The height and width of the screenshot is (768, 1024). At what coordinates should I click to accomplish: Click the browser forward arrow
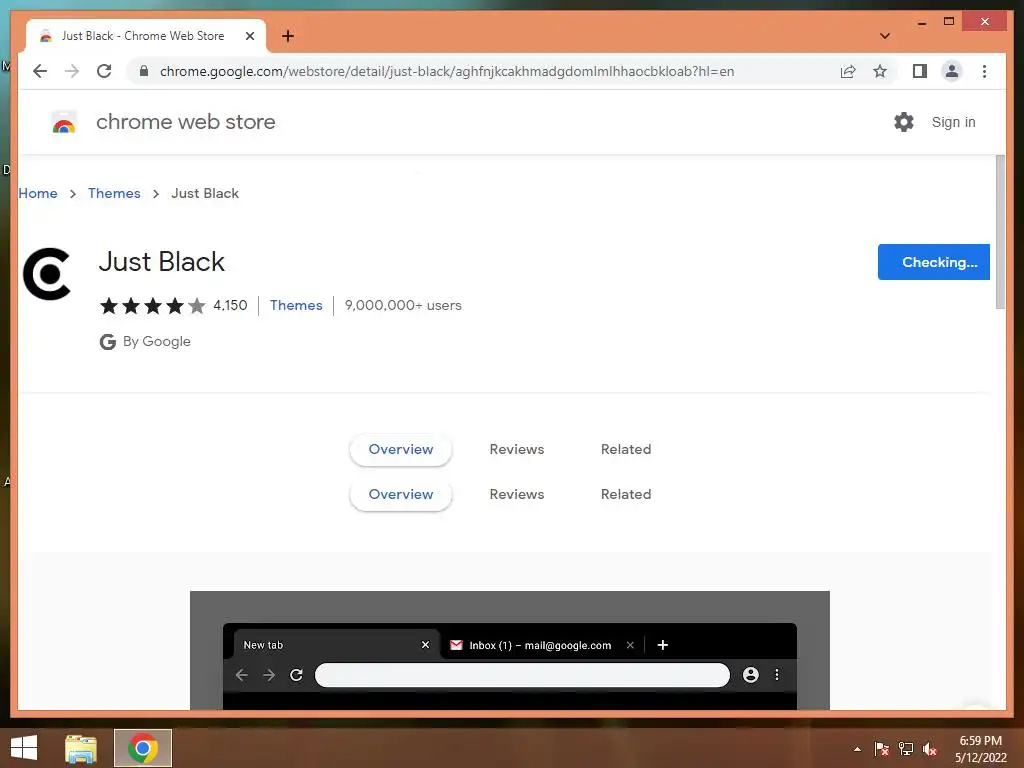[x=72, y=71]
